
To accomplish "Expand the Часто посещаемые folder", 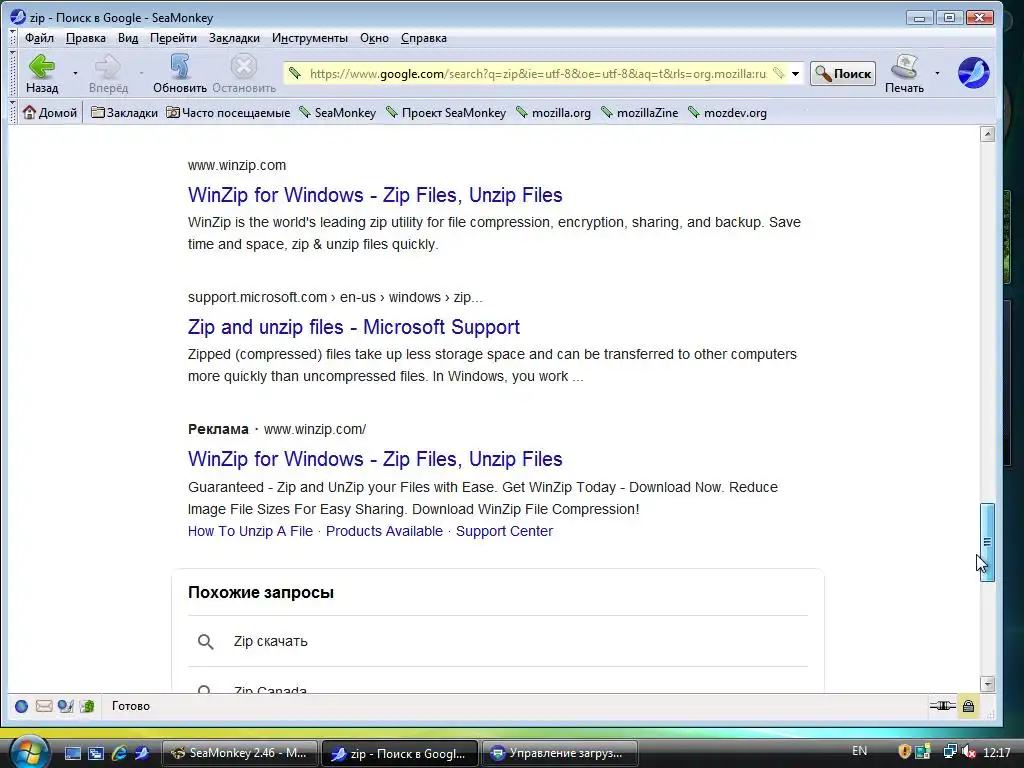I will click(x=228, y=112).
